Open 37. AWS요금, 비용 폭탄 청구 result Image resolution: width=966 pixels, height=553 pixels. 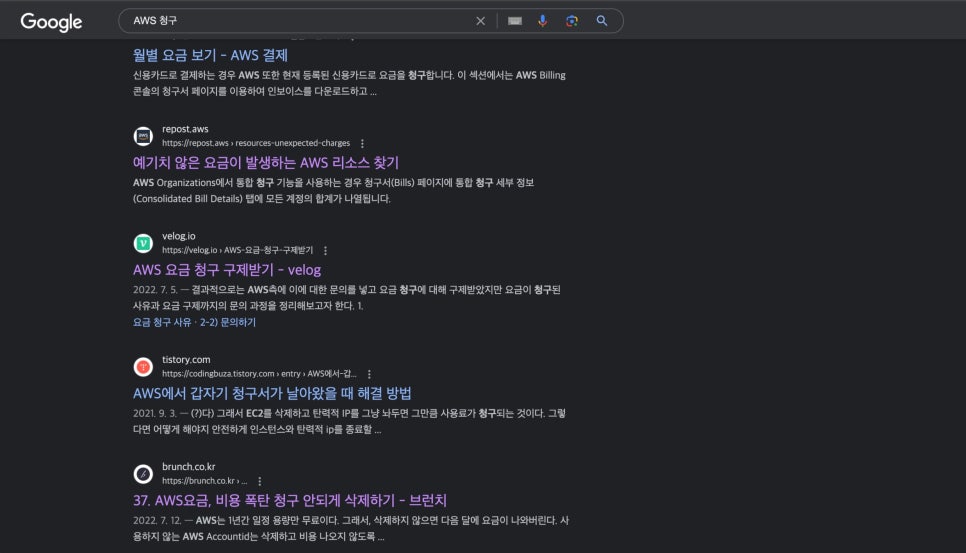pyautogui.click(x=290, y=500)
